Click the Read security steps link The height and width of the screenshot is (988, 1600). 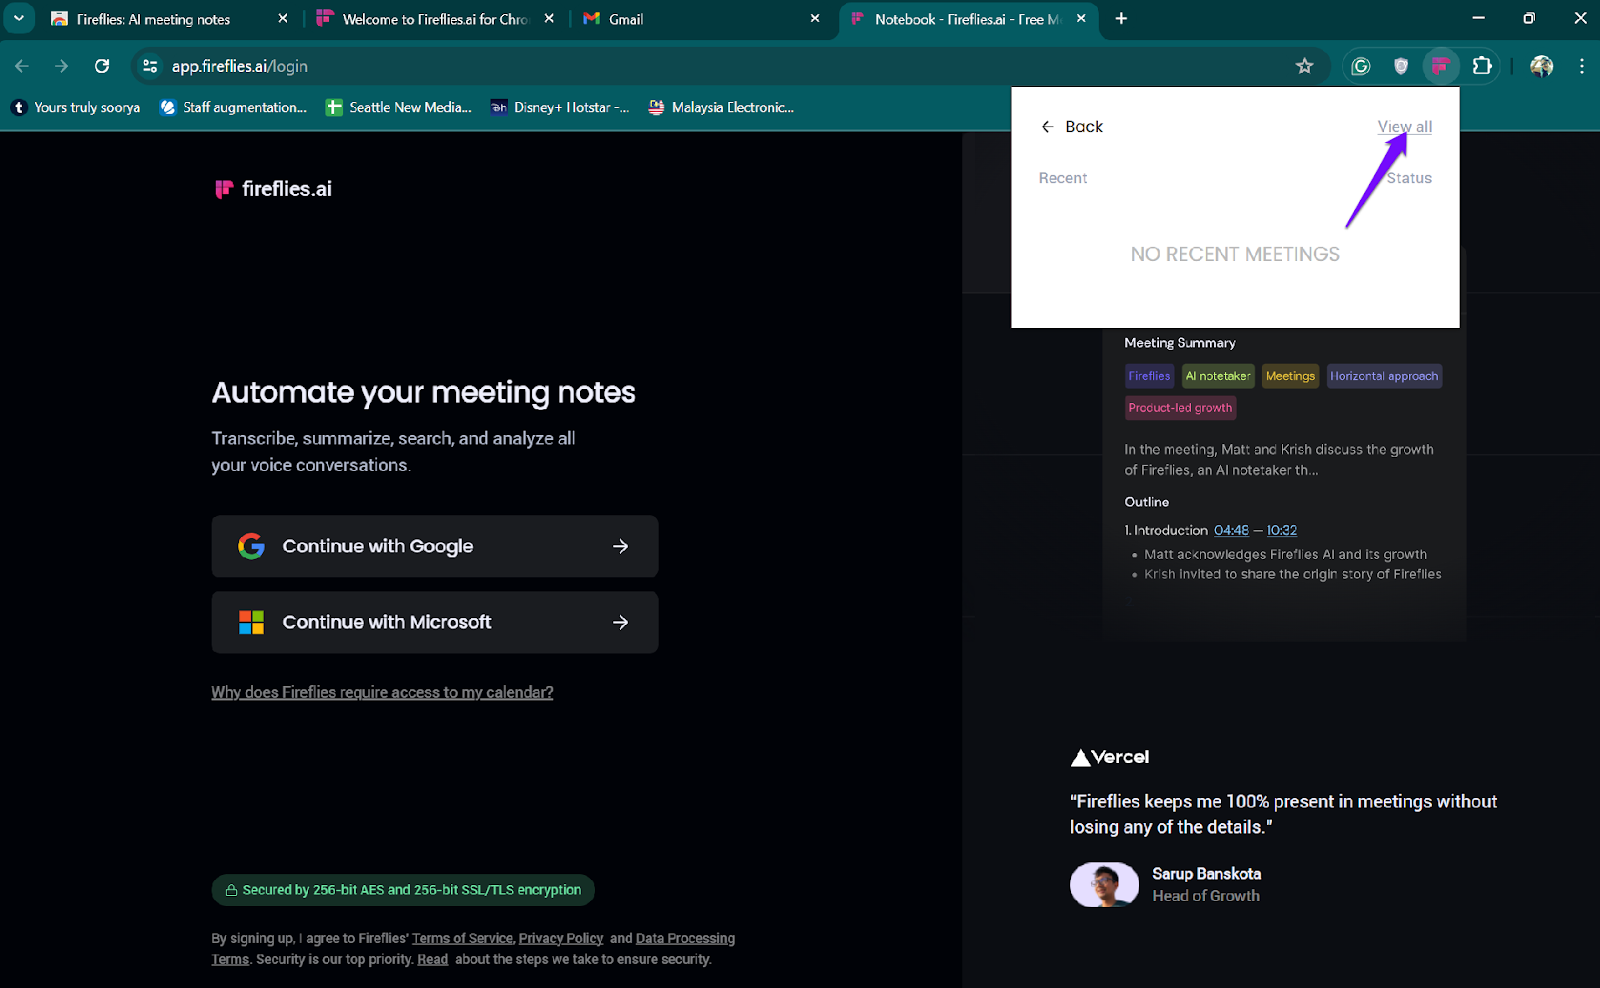coord(432,959)
